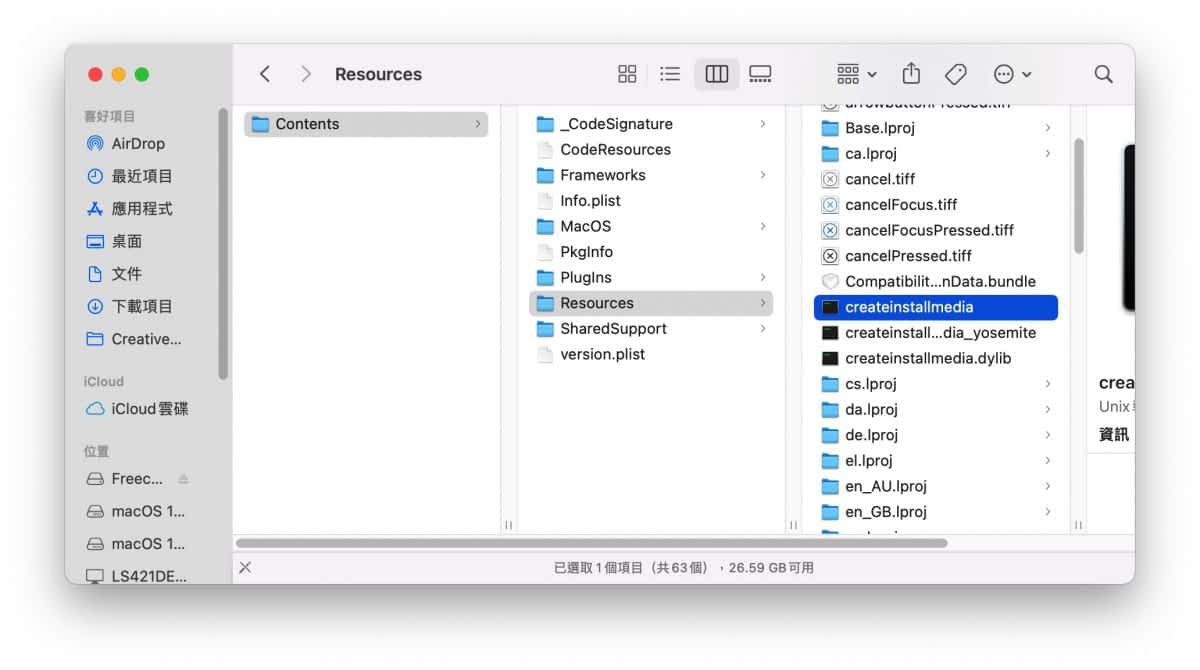Viewport: 1200px width, 670px height.
Task: Open AirDrop in the sidebar
Action: coord(137,144)
